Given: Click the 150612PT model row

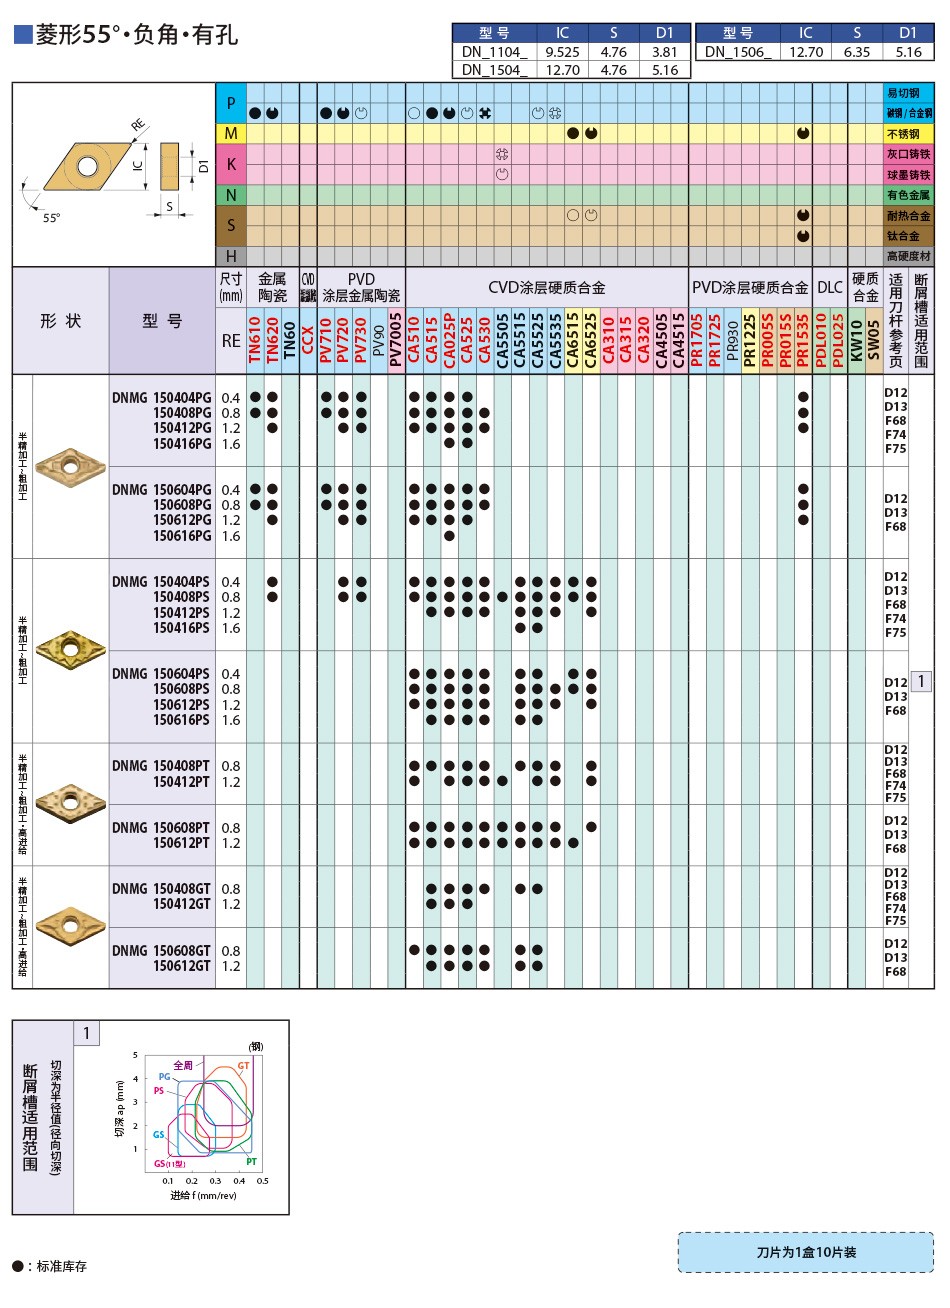Looking at the screenshot, I should pos(182,843).
